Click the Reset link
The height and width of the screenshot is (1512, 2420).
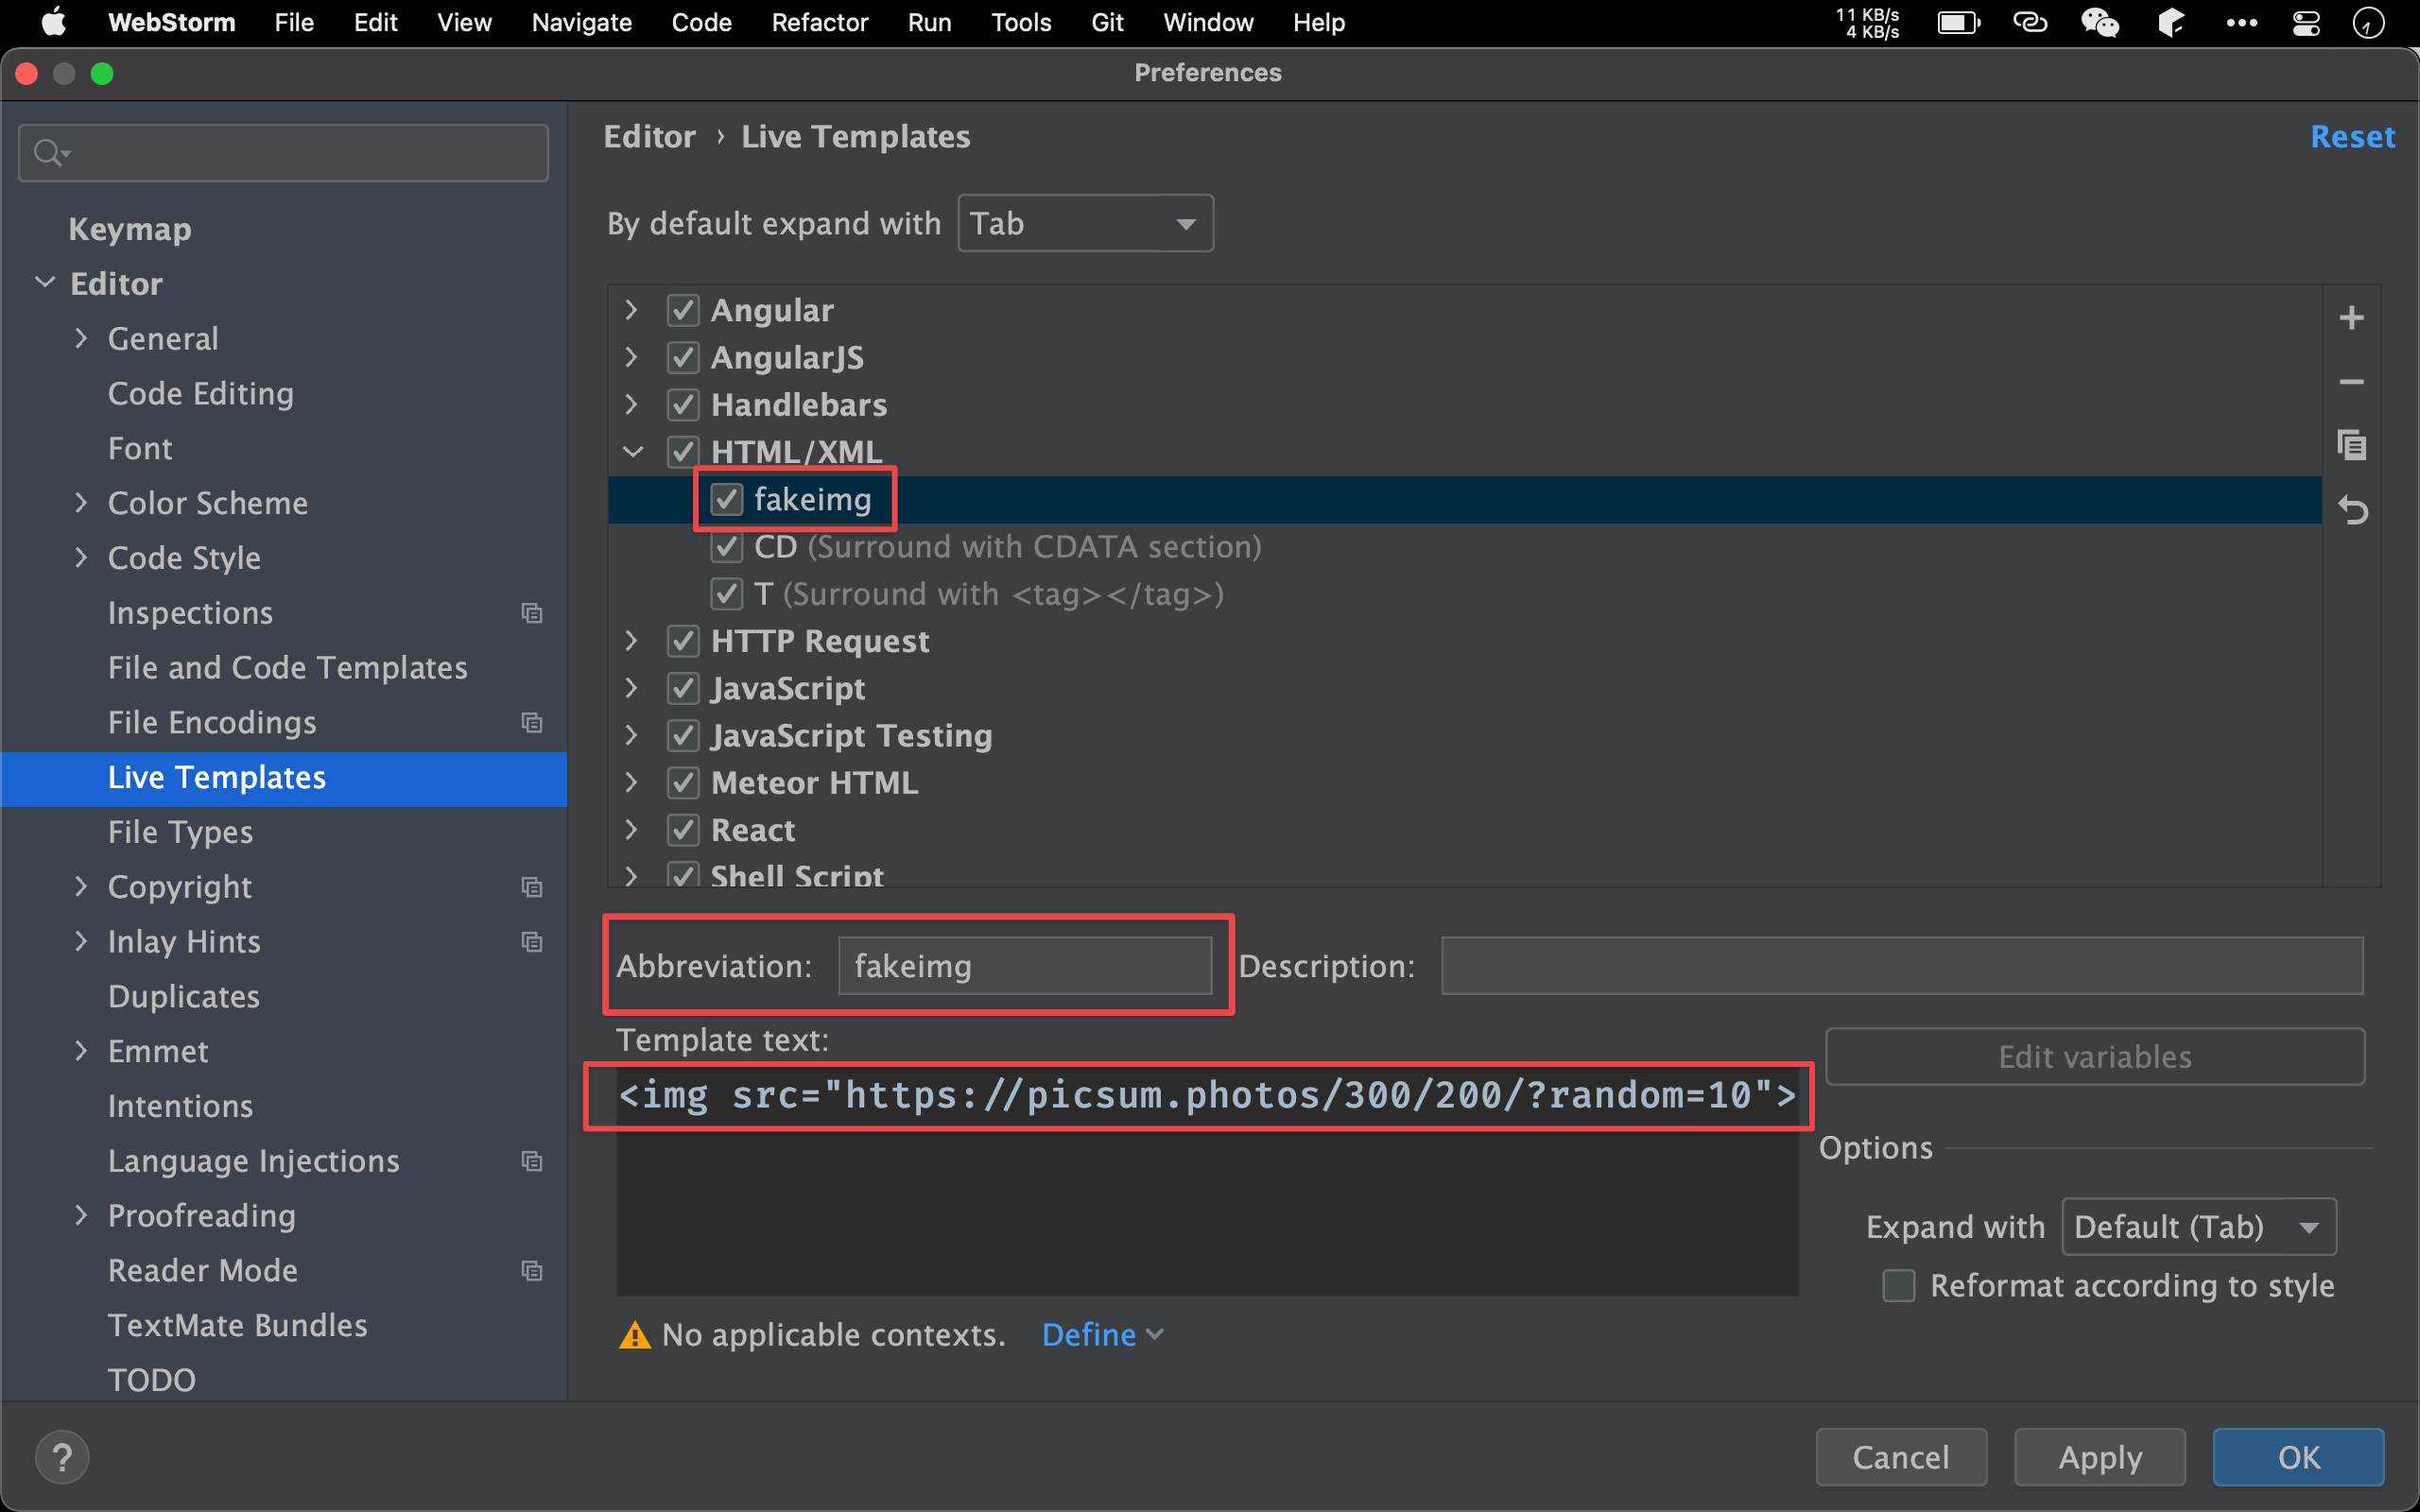[2351, 137]
